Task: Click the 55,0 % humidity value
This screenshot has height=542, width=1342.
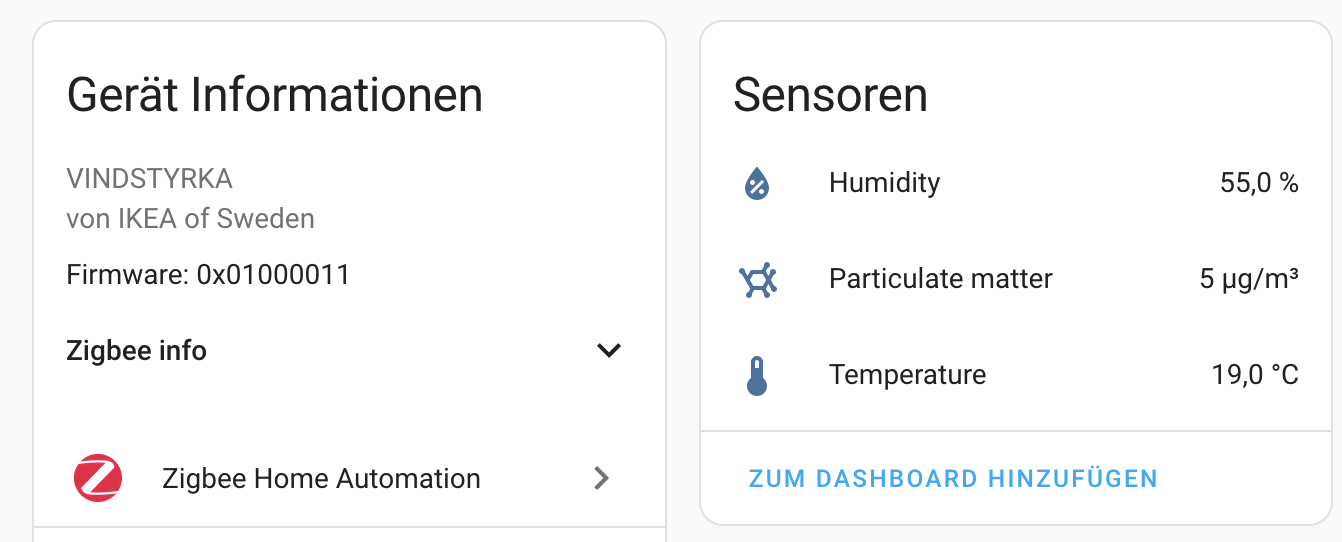Action: pos(1258,183)
